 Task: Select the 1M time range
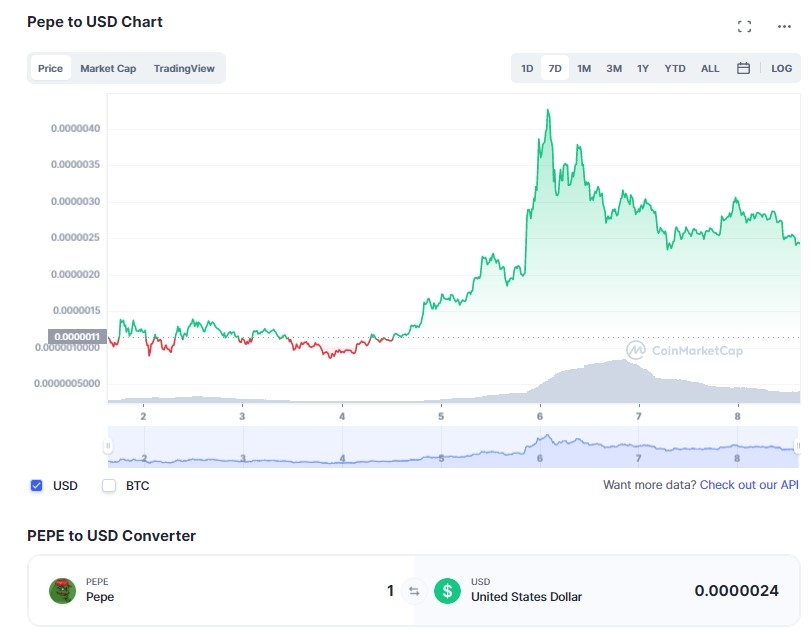pyautogui.click(x=584, y=68)
